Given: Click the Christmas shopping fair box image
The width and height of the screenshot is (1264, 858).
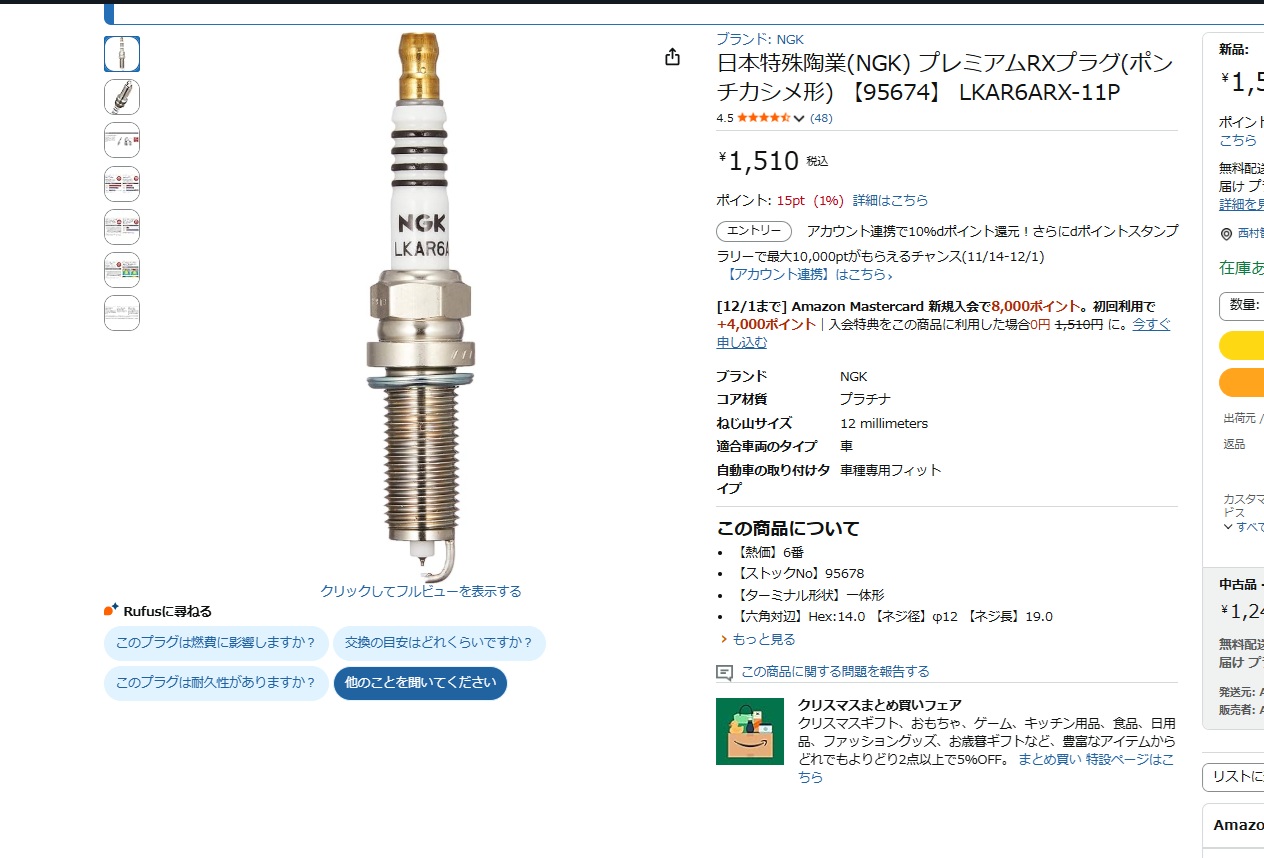Looking at the screenshot, I should pyautogui.click(x=749, y=731).
